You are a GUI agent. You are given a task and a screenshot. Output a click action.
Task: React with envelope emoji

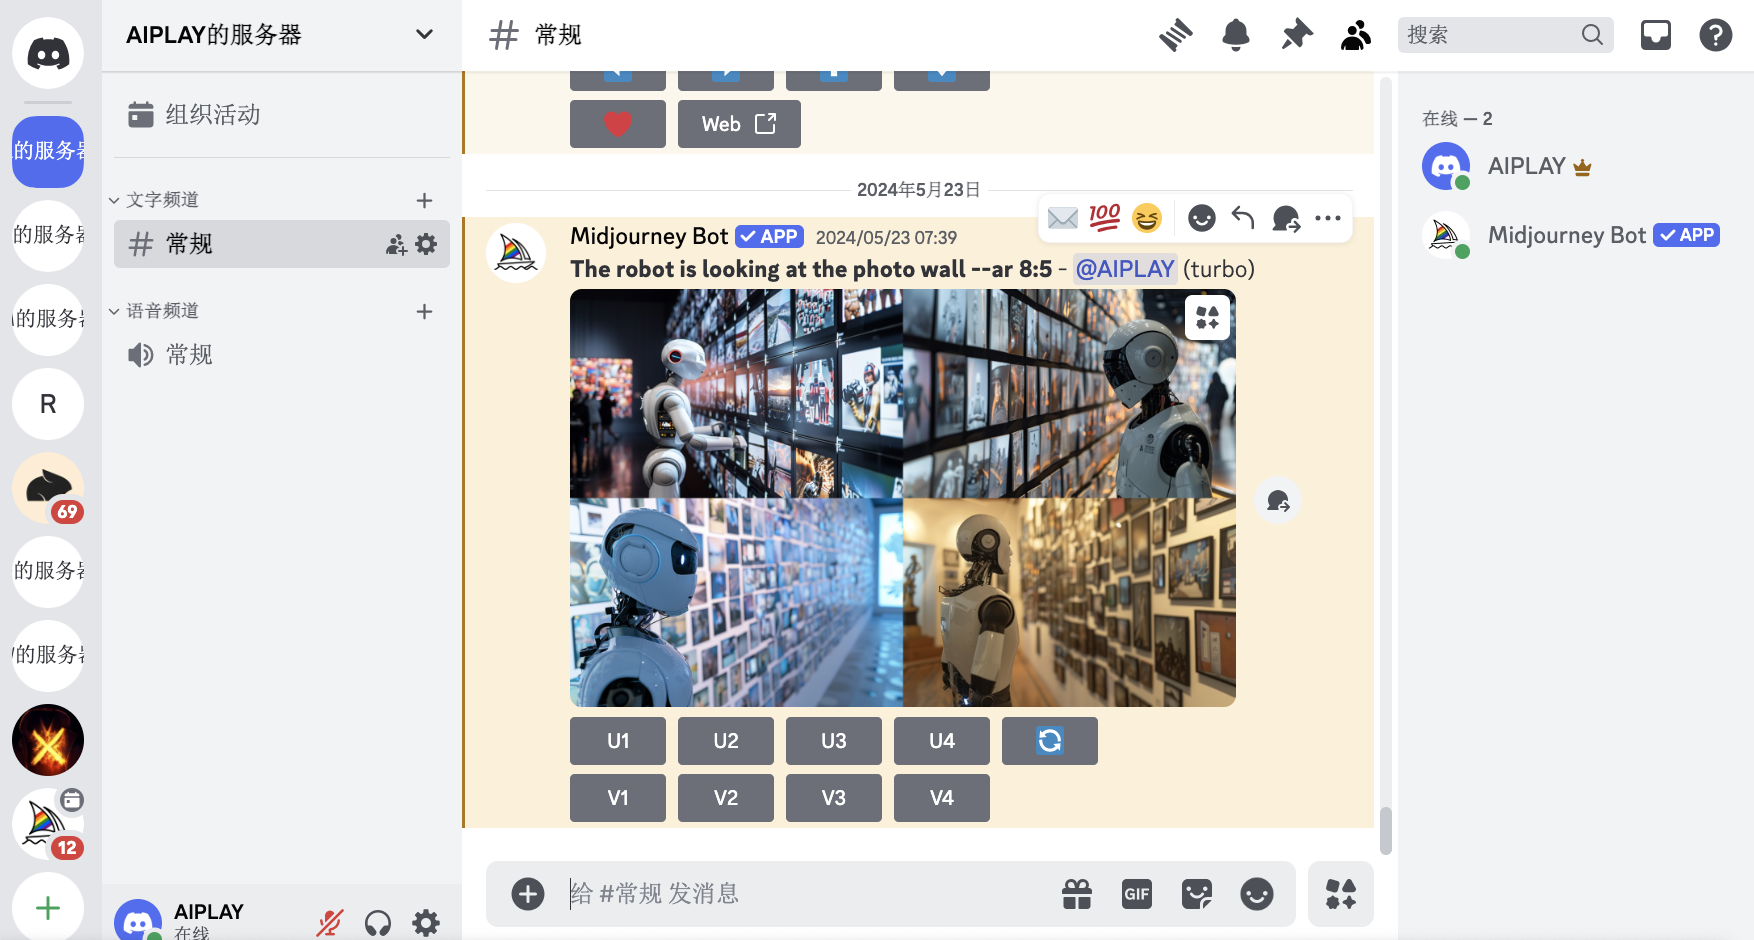click(1063, 218)
